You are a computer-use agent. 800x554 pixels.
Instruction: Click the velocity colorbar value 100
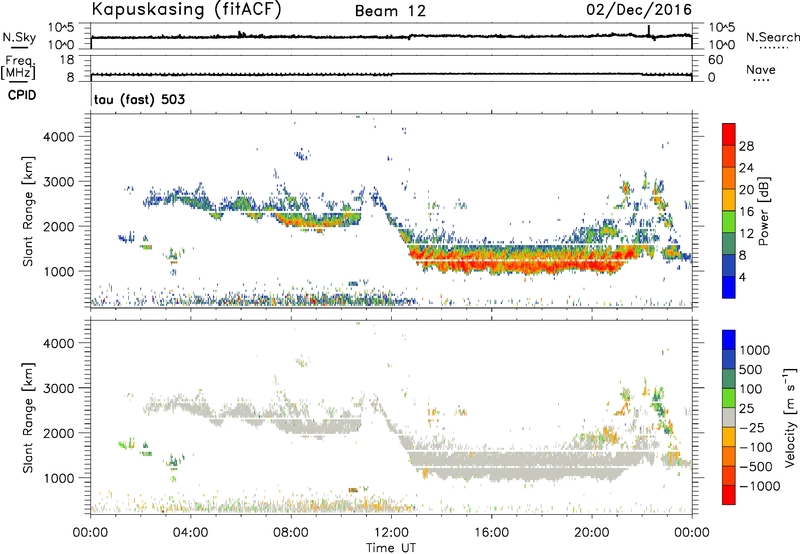point(751,389)
